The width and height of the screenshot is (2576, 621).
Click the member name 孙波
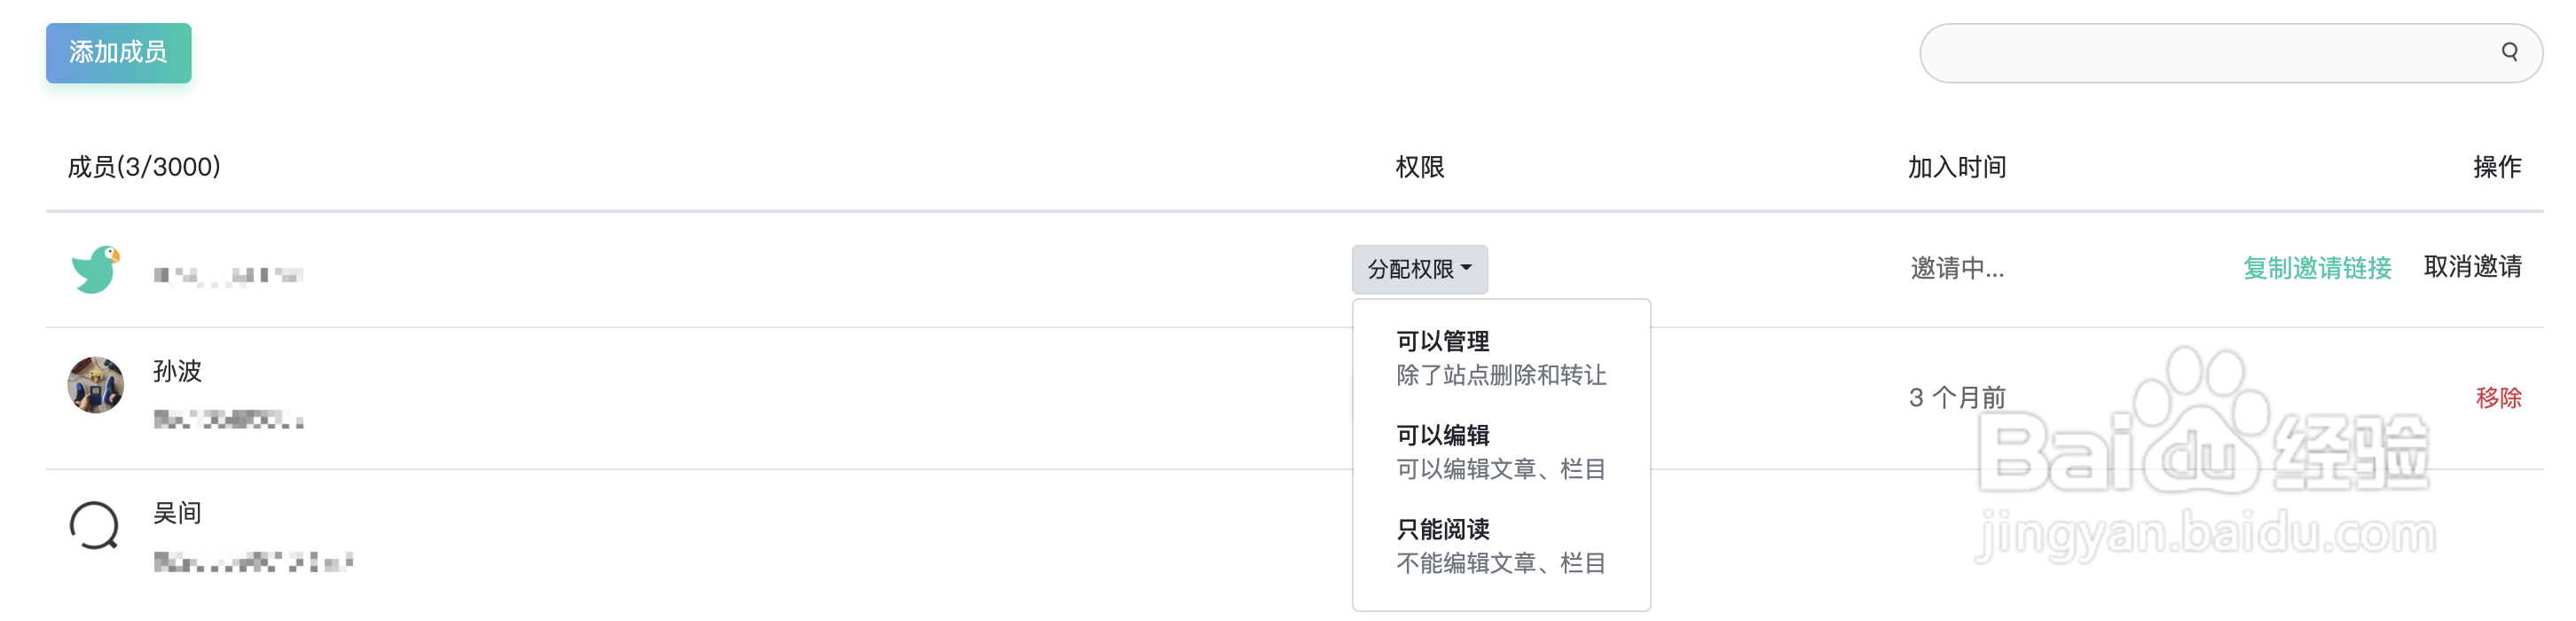[176, 371]
